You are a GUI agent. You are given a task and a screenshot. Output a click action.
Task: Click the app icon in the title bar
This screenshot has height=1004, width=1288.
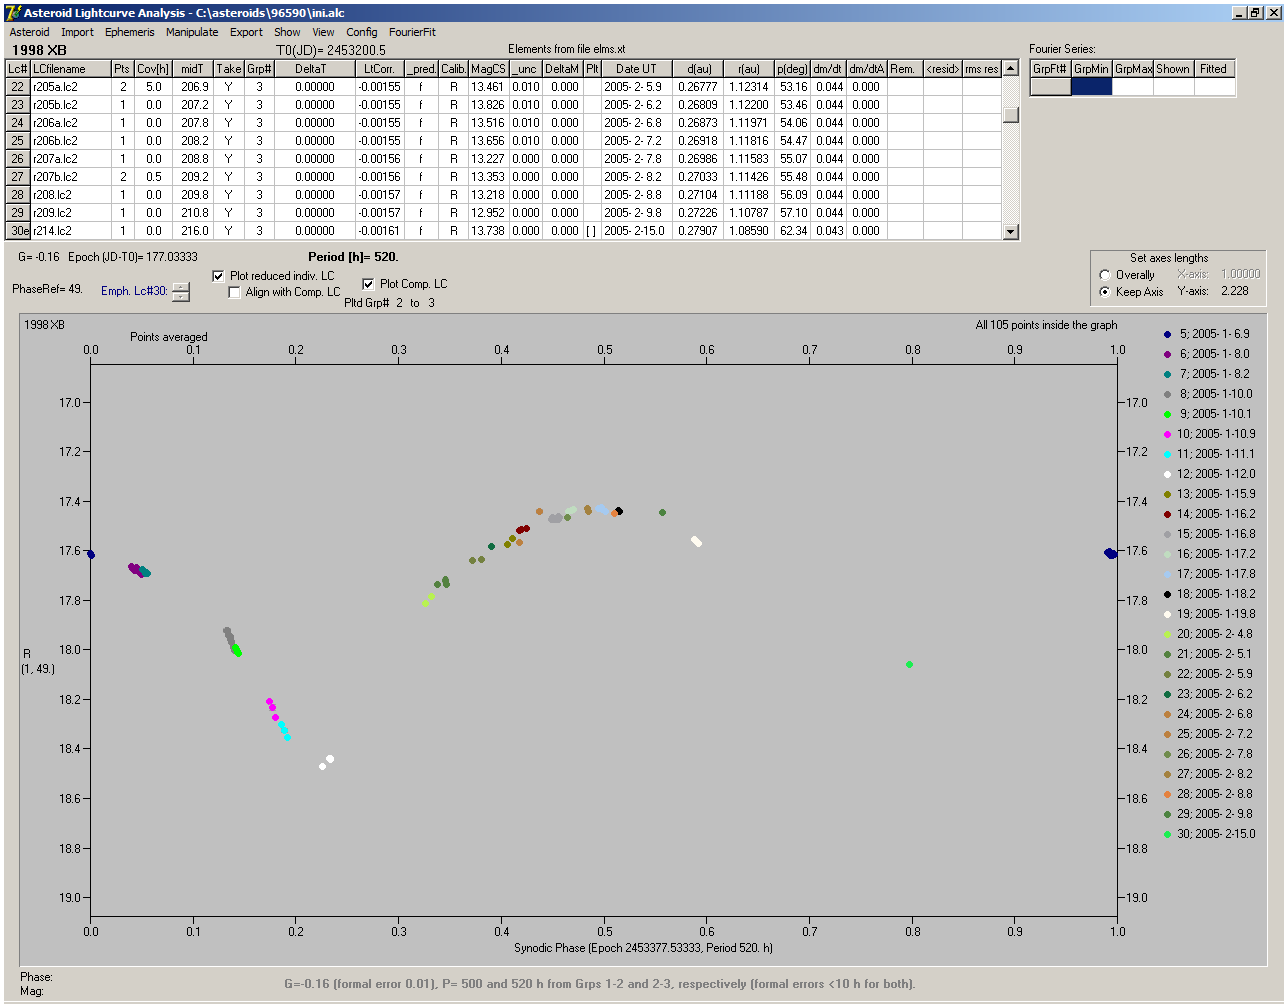pyautogui.click(x=13, y=12)
